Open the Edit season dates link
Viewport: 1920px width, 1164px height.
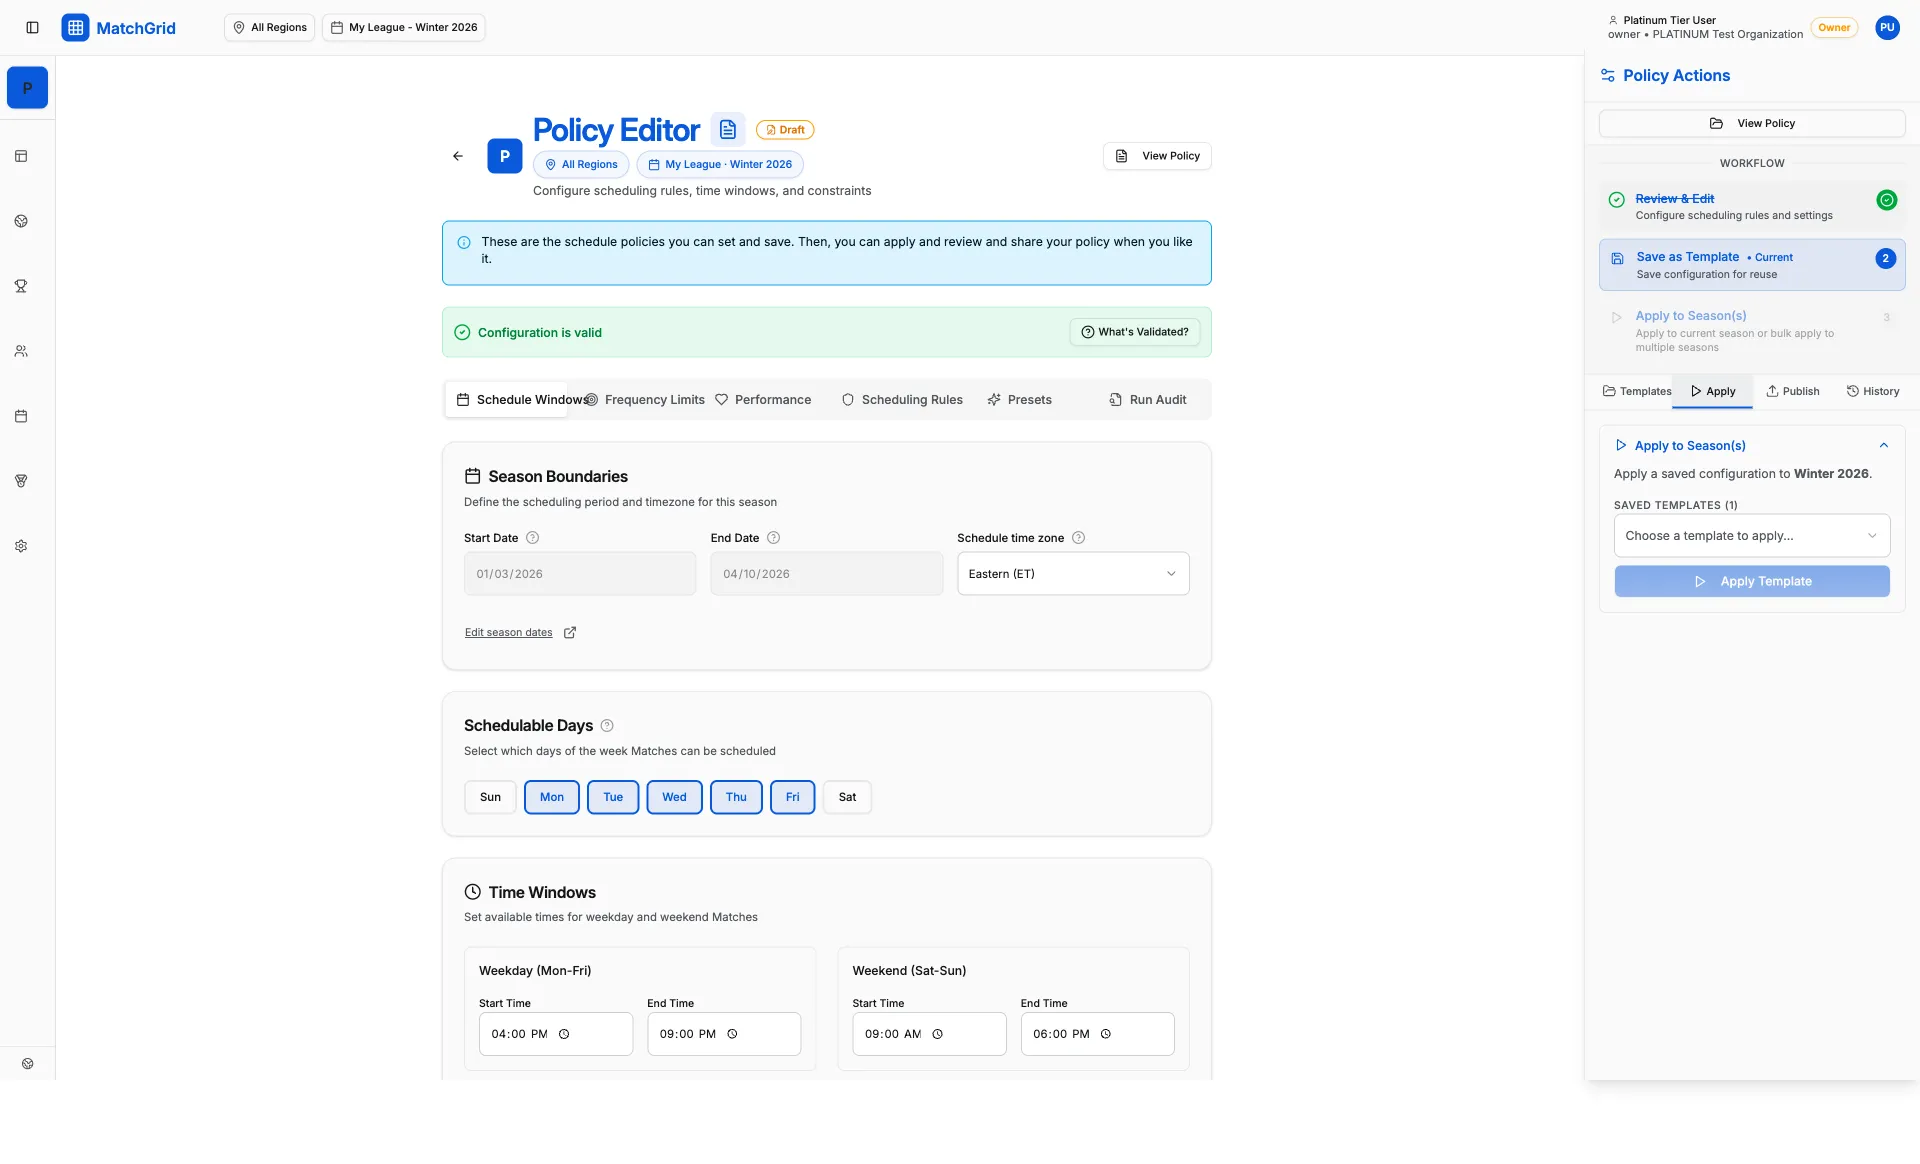click(x=508, y=632)
